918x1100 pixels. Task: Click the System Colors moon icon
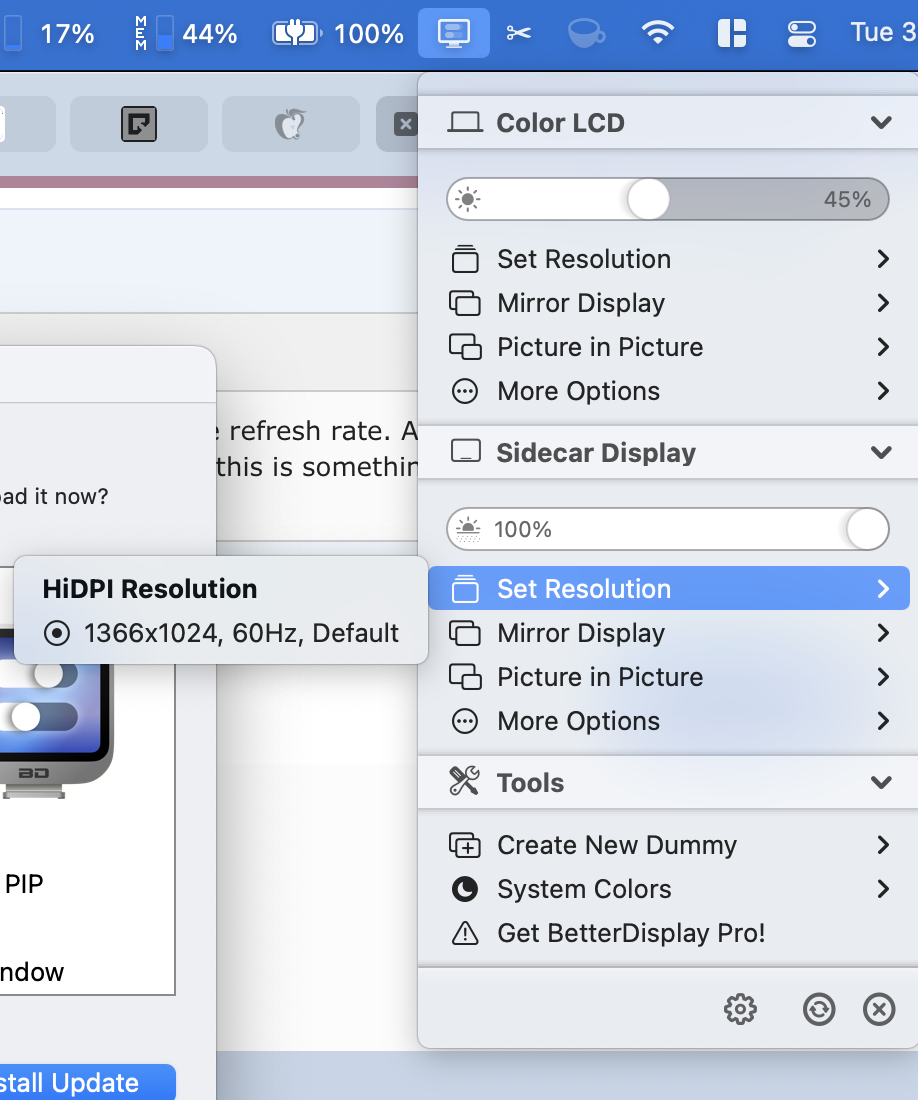pos(465,889)
